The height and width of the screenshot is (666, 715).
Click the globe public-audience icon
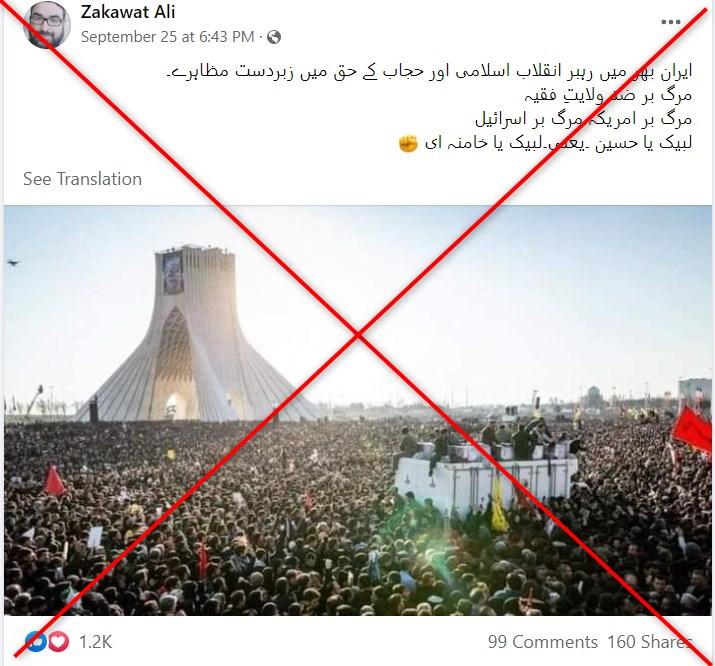tap(274, 37)
